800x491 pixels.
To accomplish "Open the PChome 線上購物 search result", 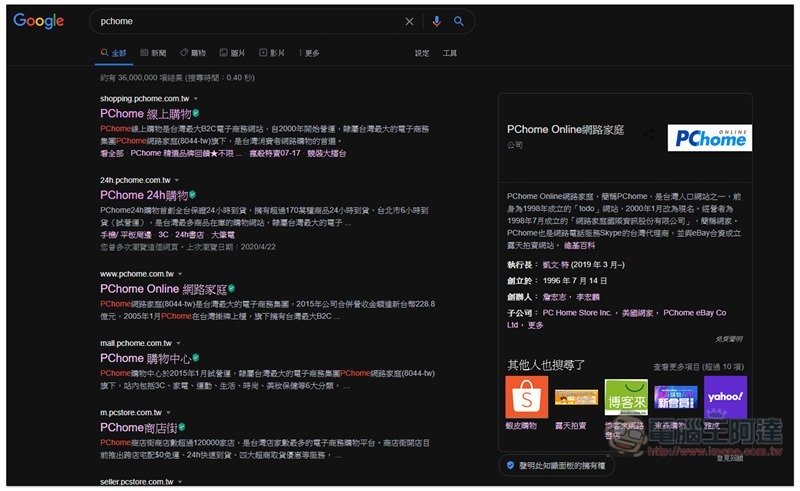I will (144, 114).
